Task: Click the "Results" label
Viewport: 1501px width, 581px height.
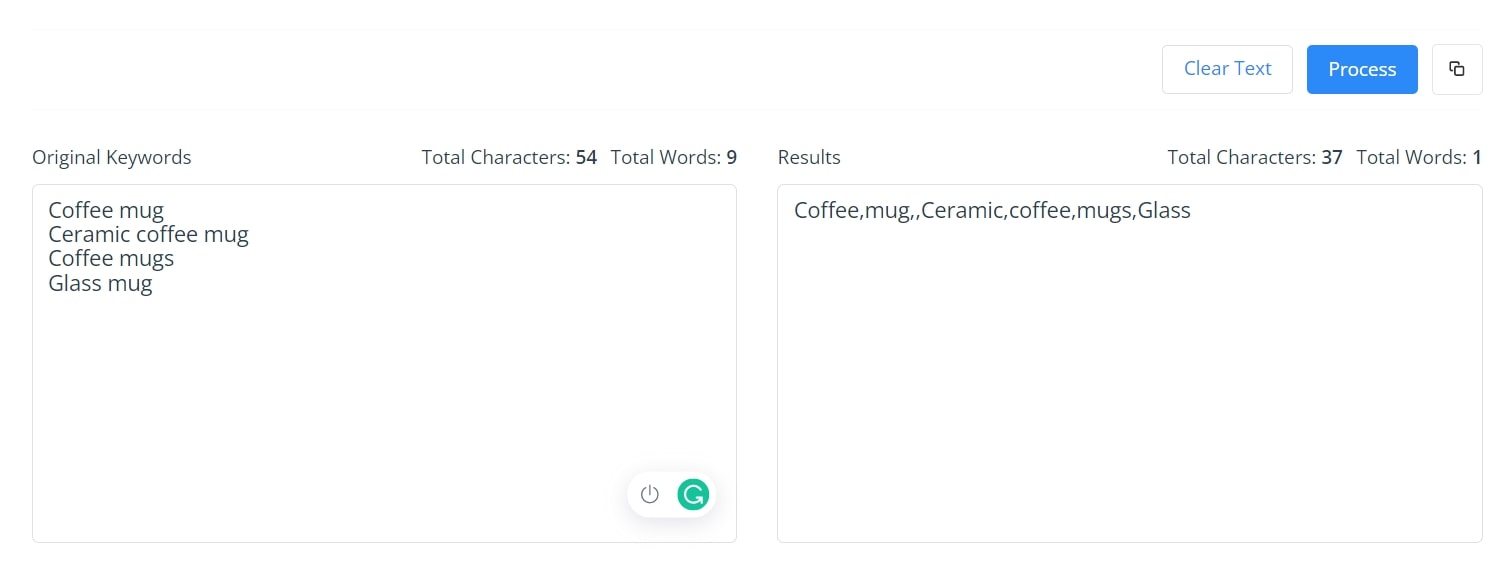Action: (x=809, y=157)
